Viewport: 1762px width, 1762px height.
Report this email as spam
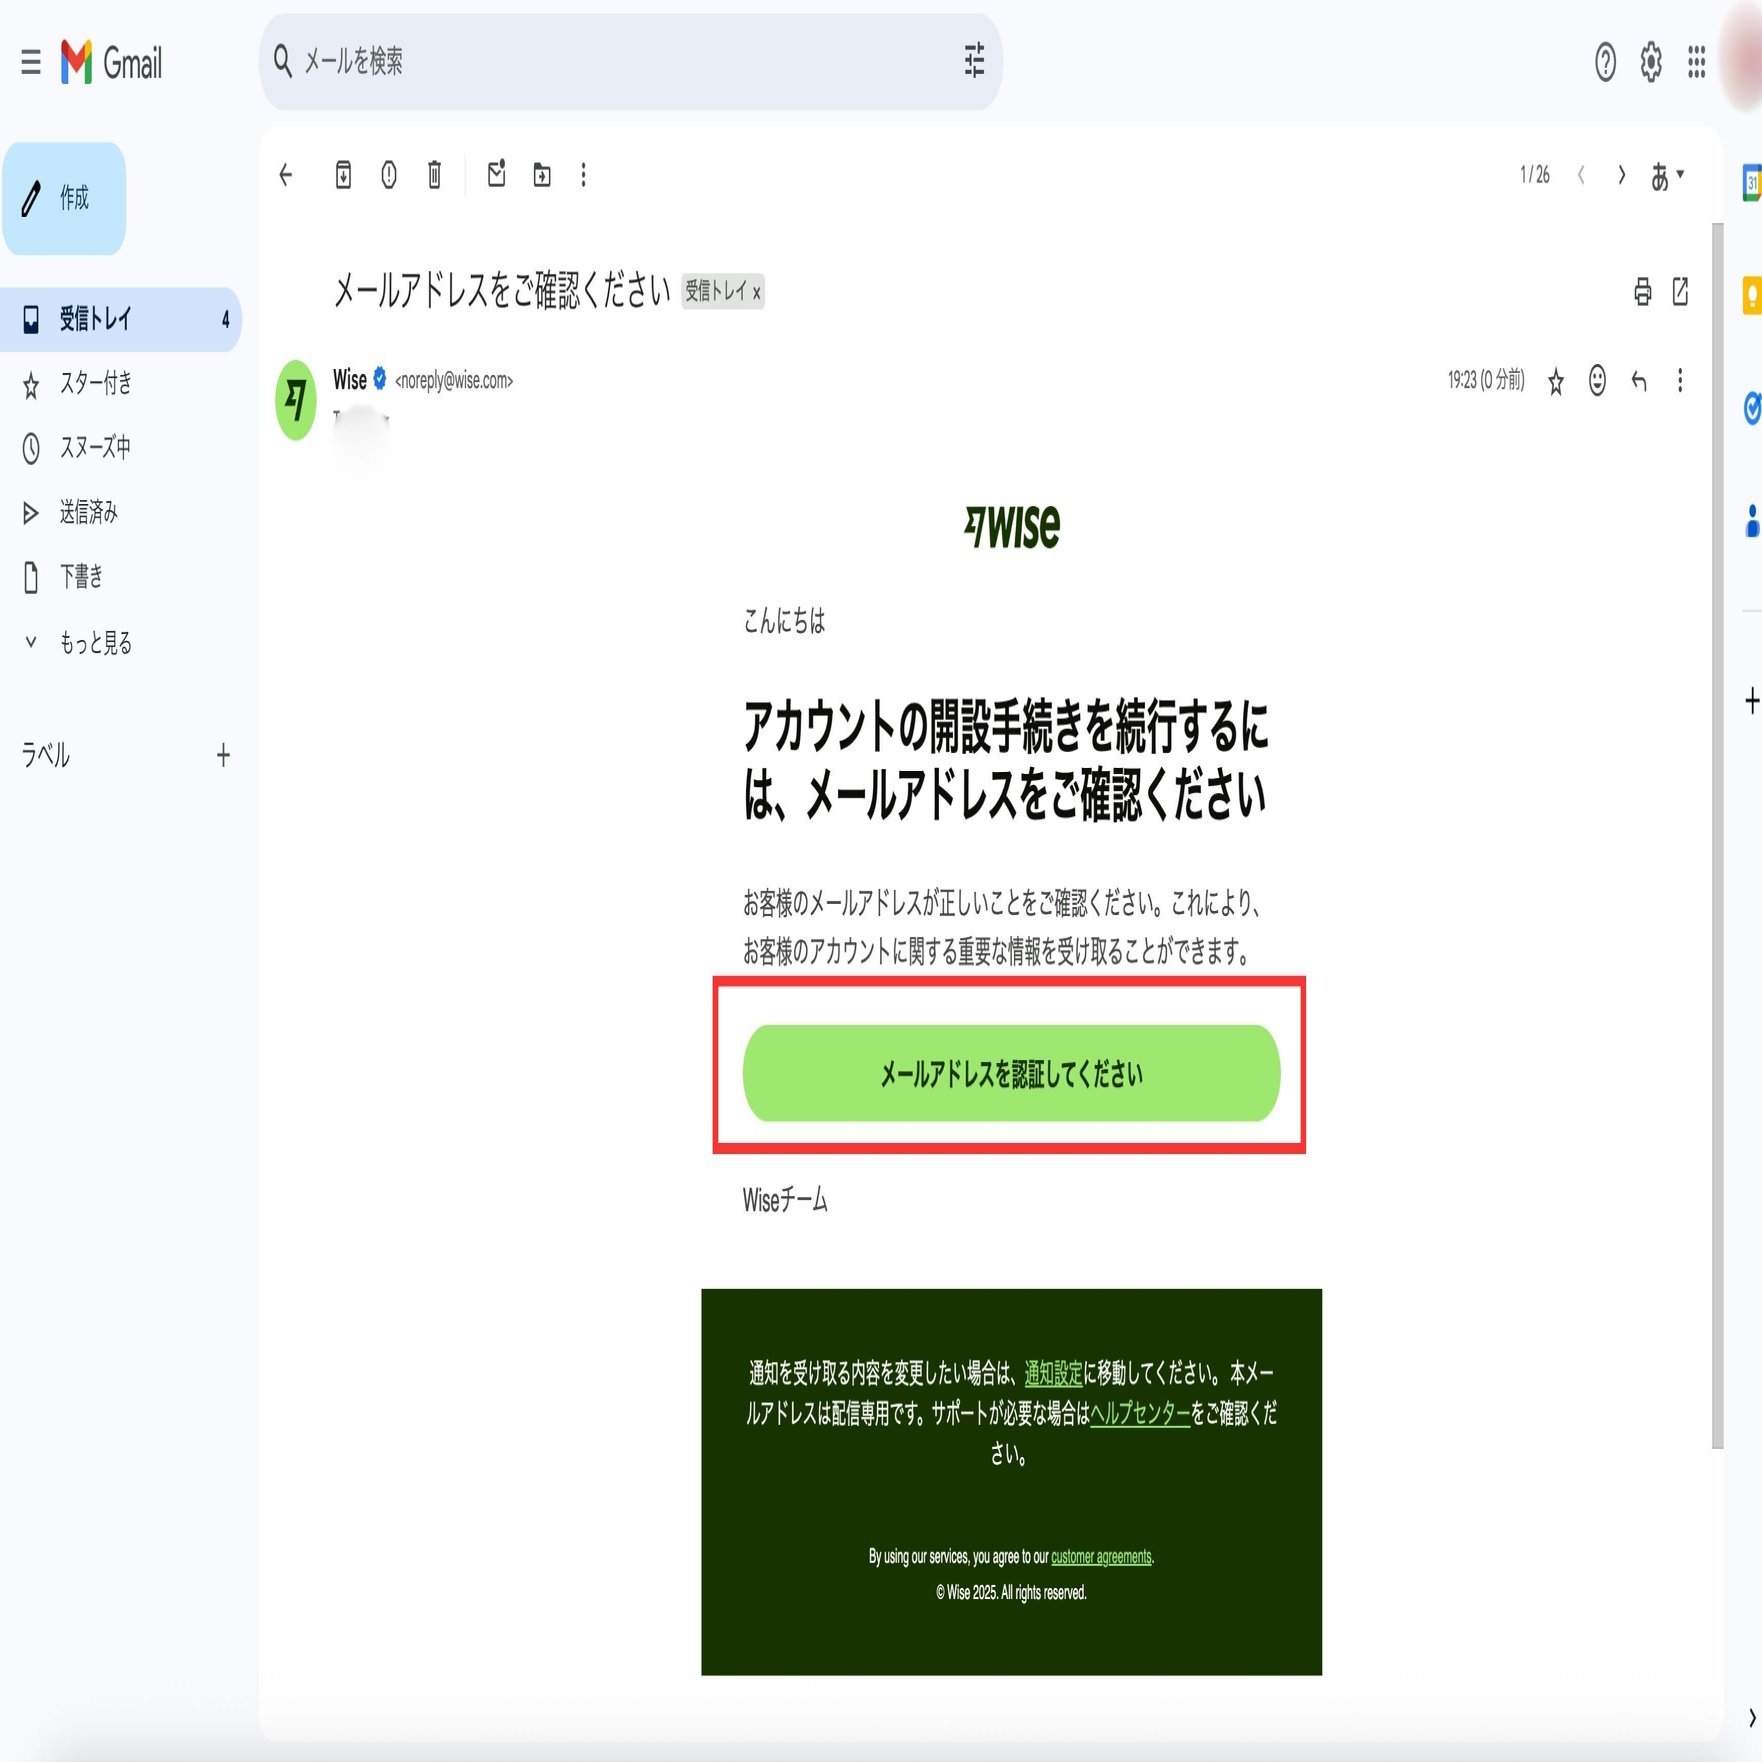[x=389, y=176]
